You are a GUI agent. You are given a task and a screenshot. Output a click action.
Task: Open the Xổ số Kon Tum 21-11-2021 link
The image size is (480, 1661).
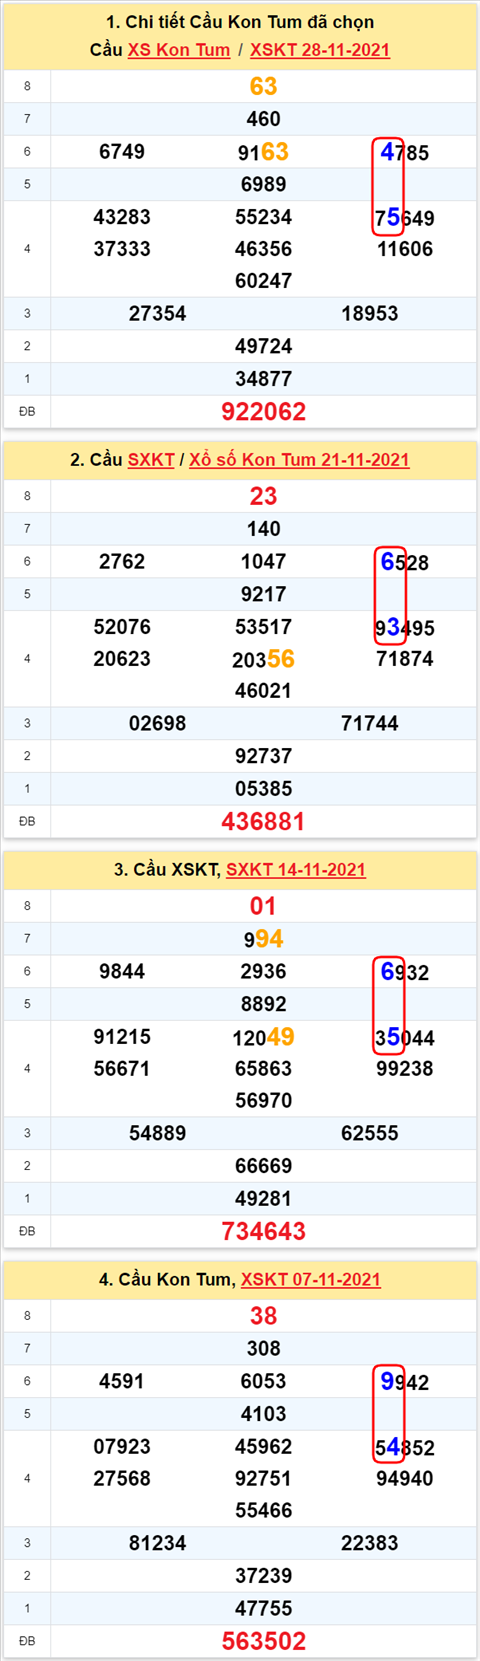[299, 460]
